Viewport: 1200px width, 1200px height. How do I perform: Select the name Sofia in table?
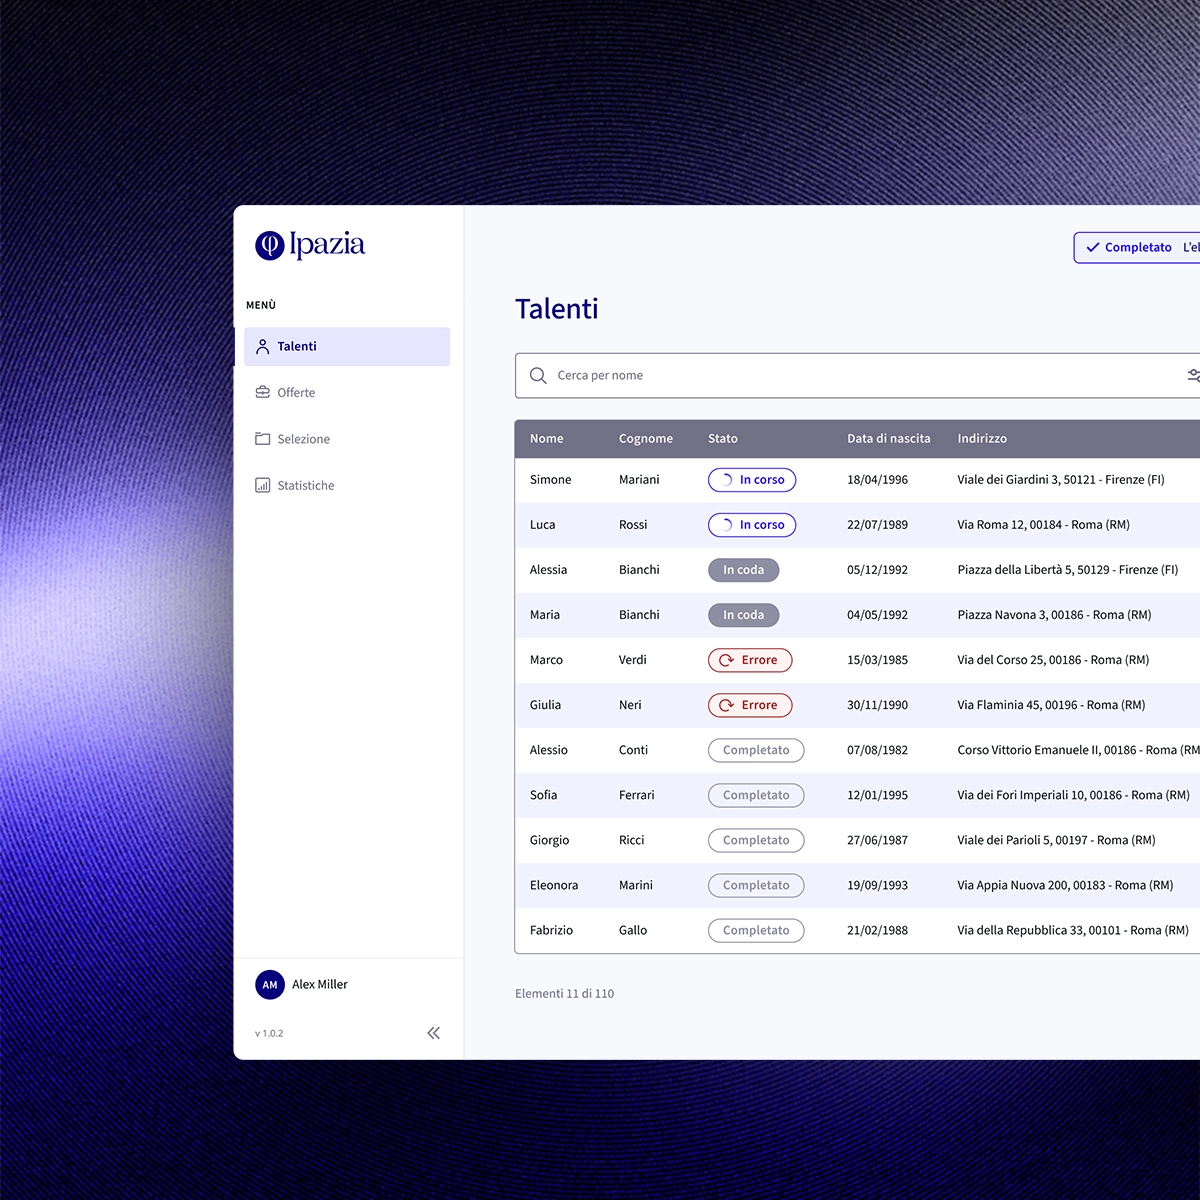pos(544,795)
